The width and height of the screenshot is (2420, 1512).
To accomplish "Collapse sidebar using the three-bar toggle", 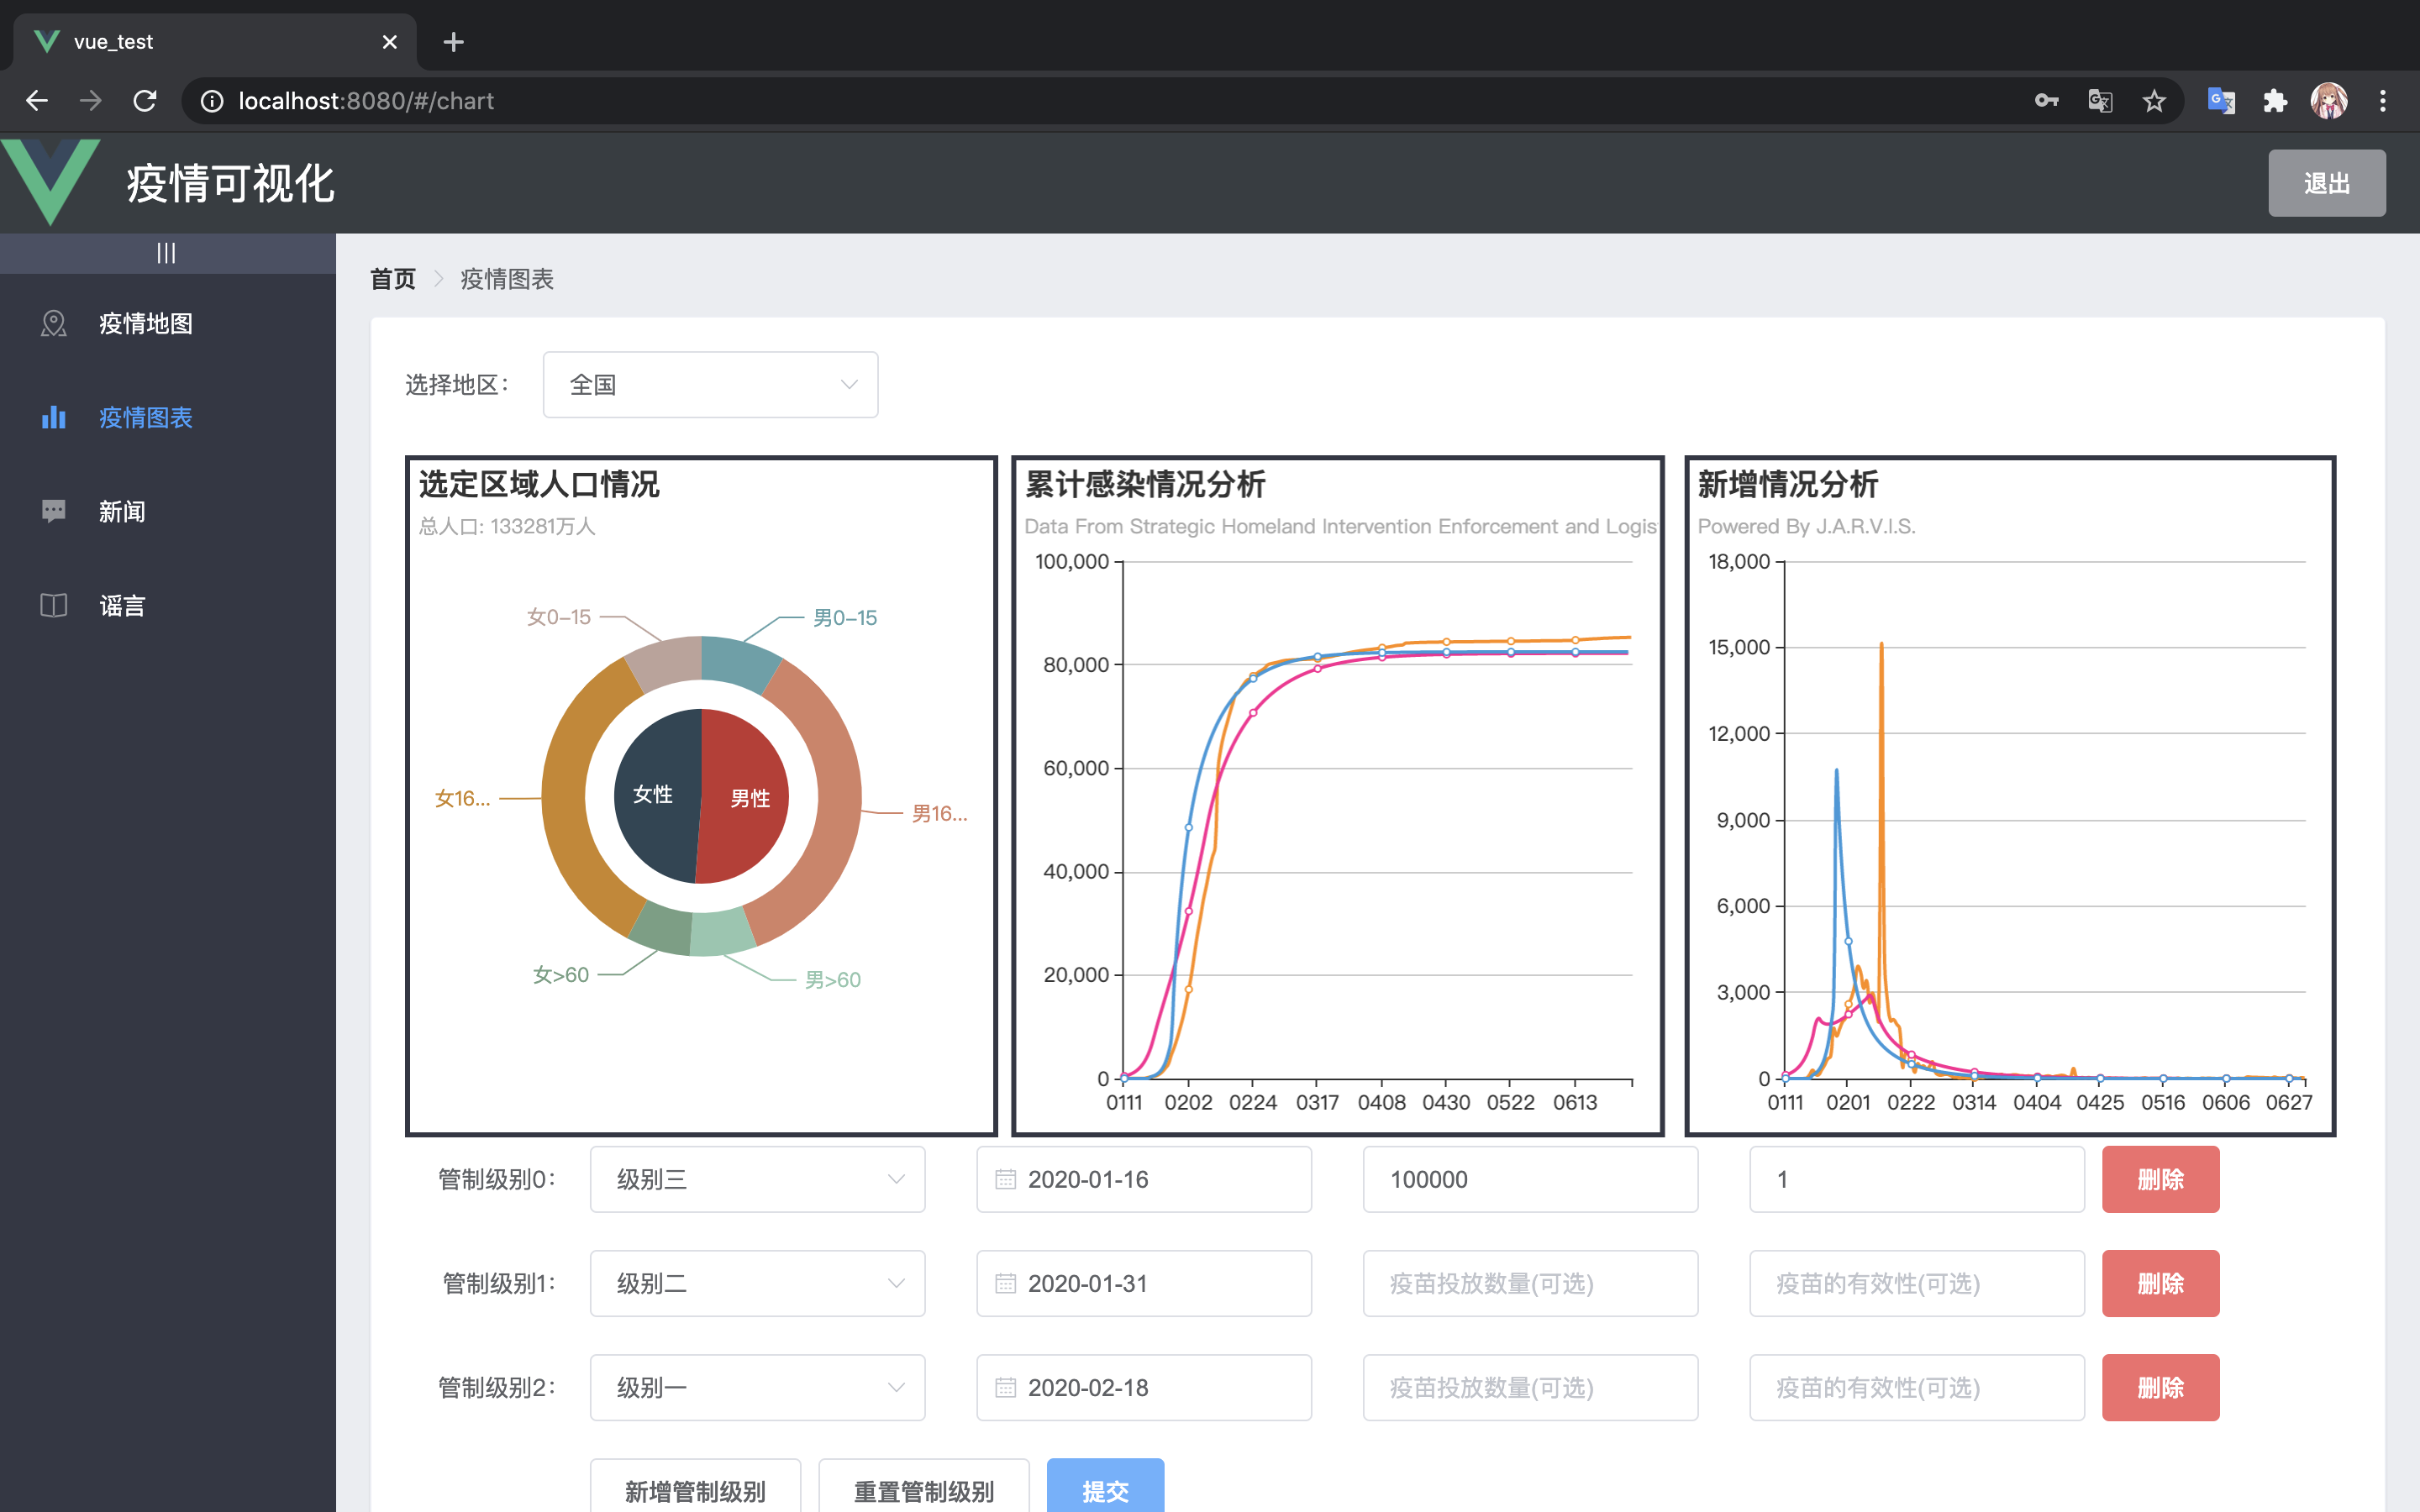I will (x=166, y=253).
